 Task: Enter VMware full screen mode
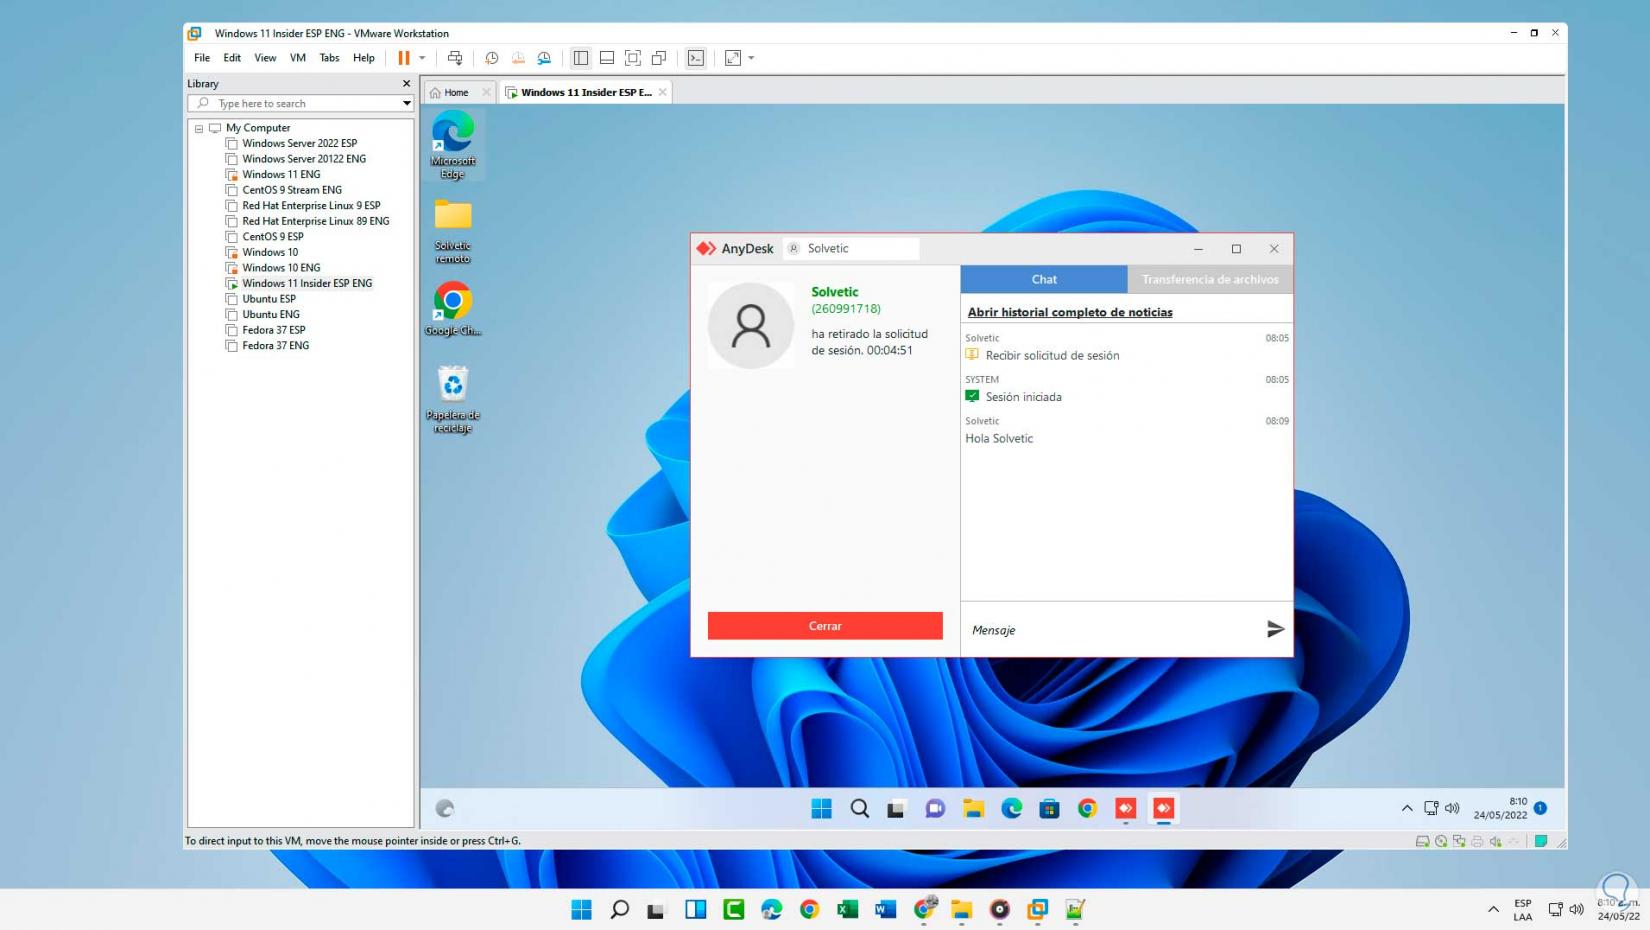point(633,58)
